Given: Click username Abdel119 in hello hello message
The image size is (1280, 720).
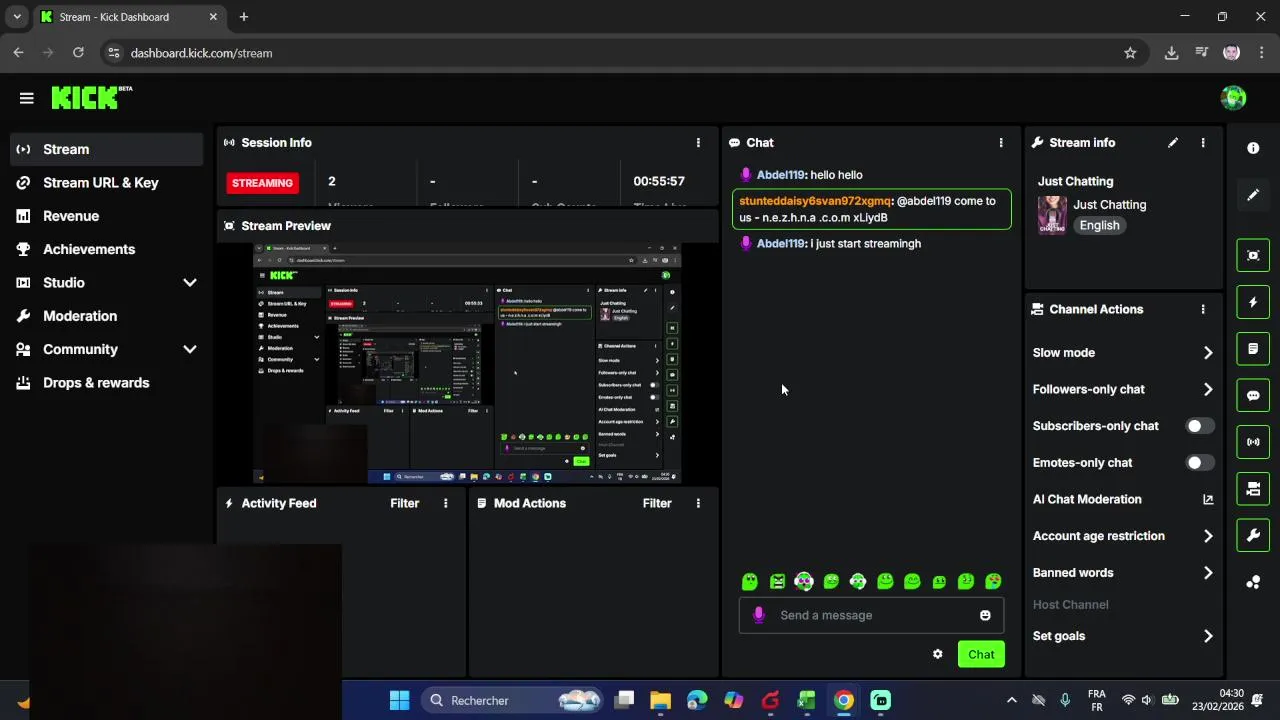Looking at the screenshot, I should point(781,175).
